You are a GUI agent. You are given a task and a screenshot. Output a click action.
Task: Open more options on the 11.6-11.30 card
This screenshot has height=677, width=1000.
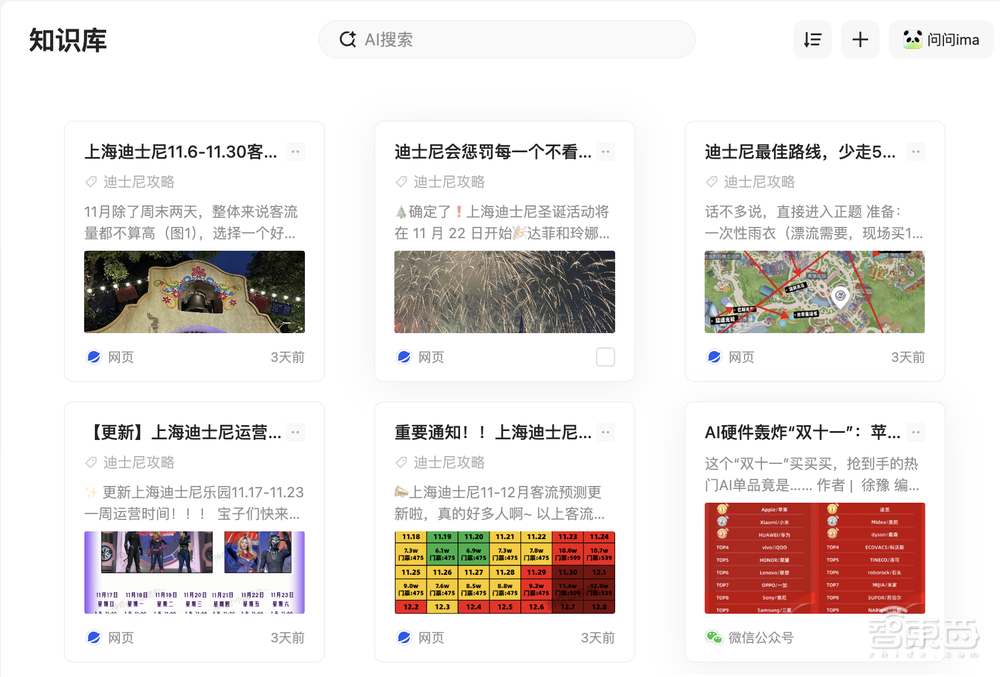pyautogui.click(x=295, y=152)
